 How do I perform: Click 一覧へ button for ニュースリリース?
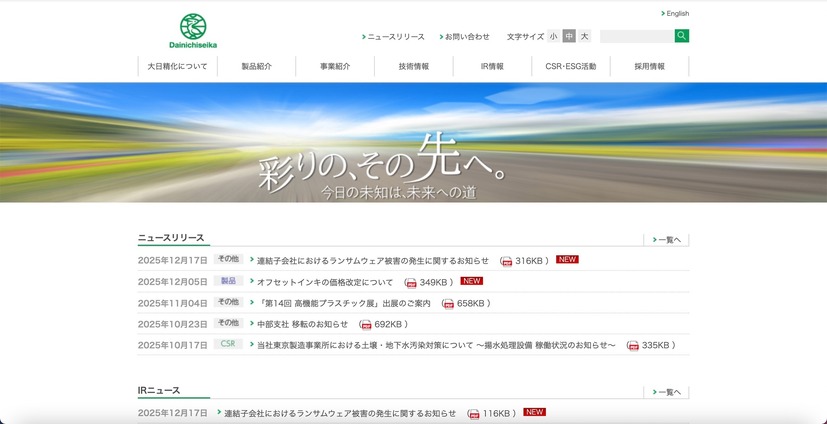tap(666, 240)
